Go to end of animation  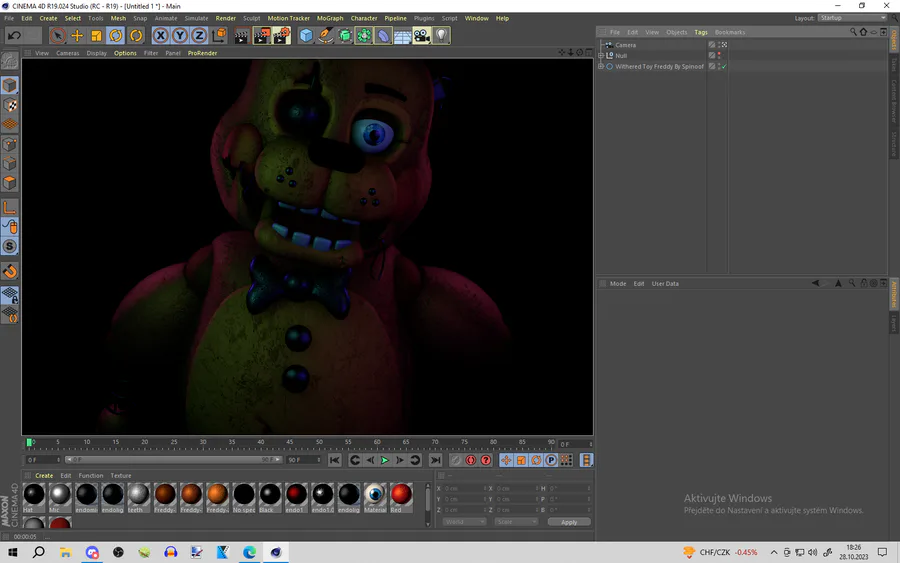(x=436, y=460)
